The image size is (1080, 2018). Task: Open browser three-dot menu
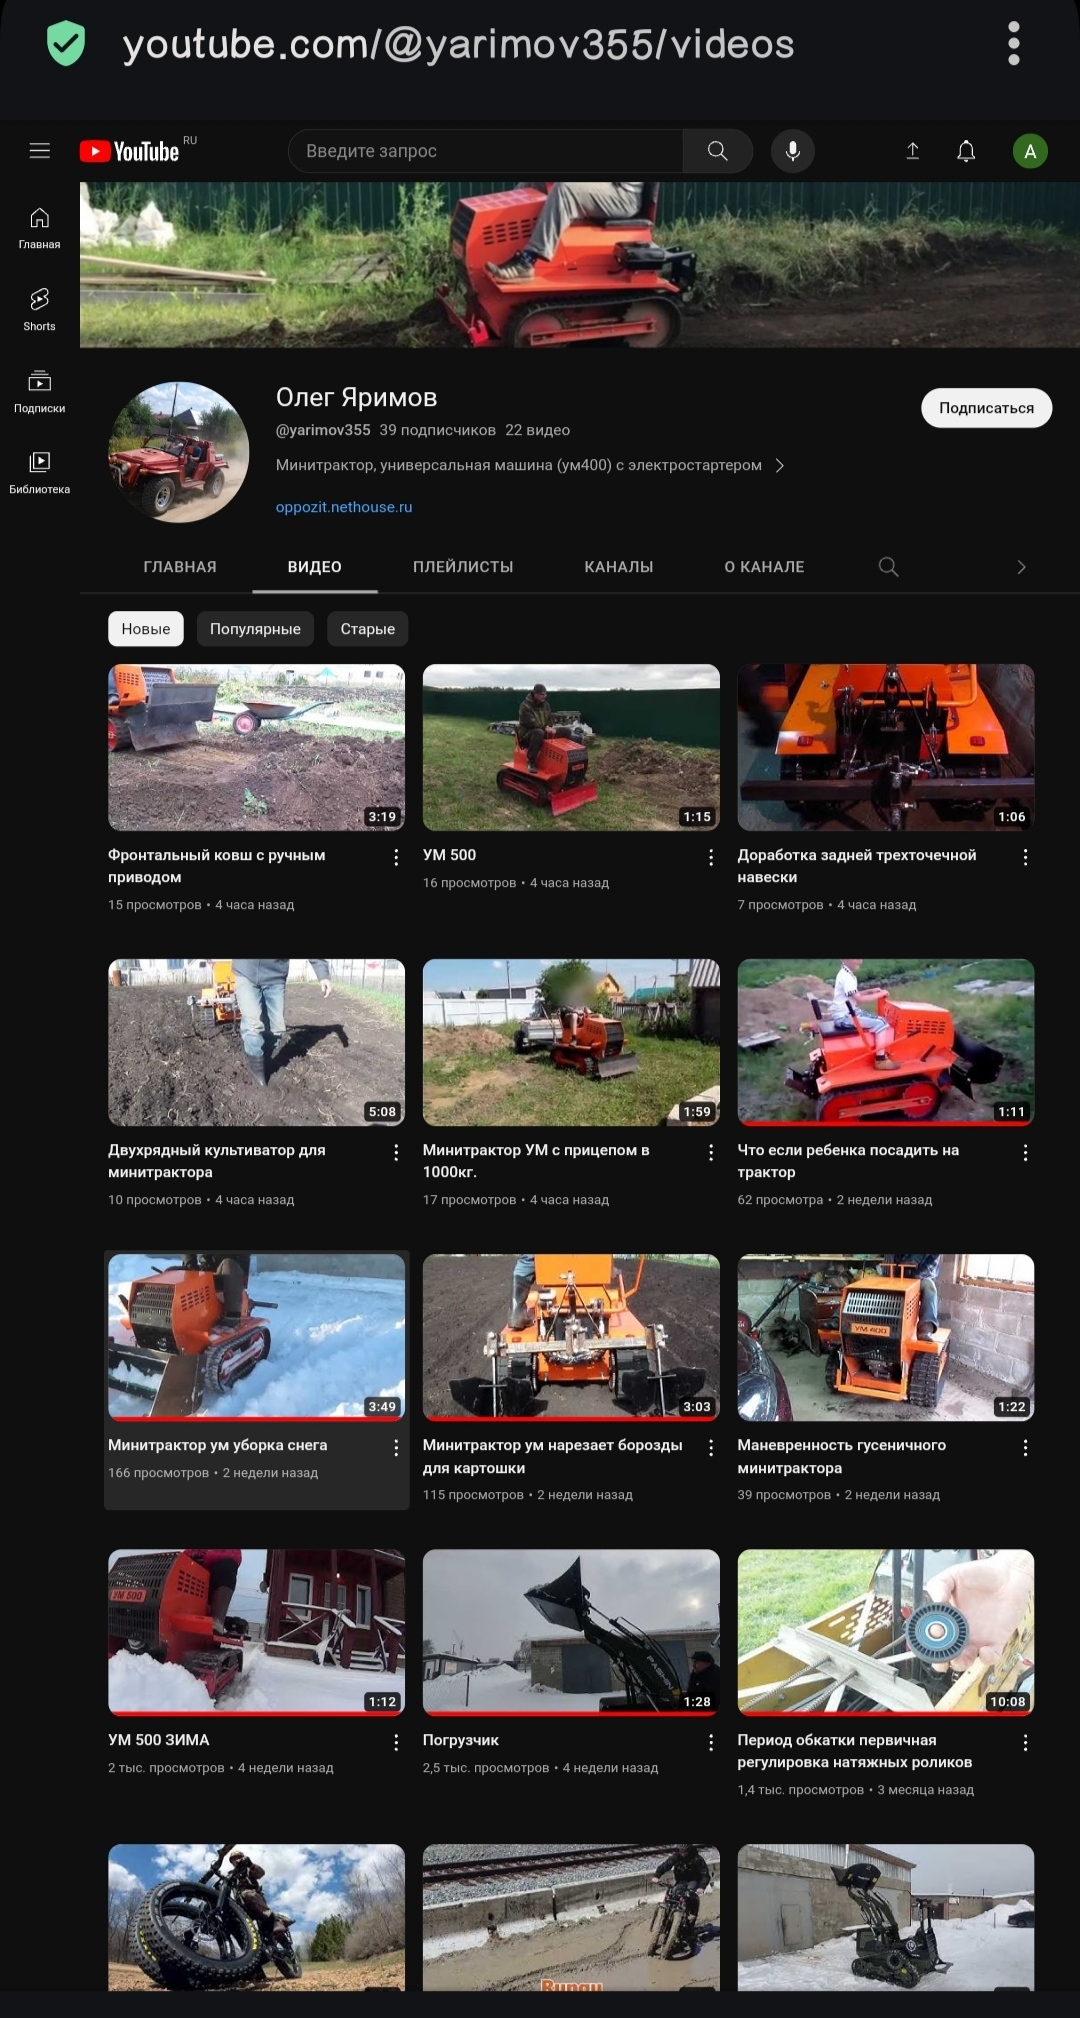pos(1014,44)
